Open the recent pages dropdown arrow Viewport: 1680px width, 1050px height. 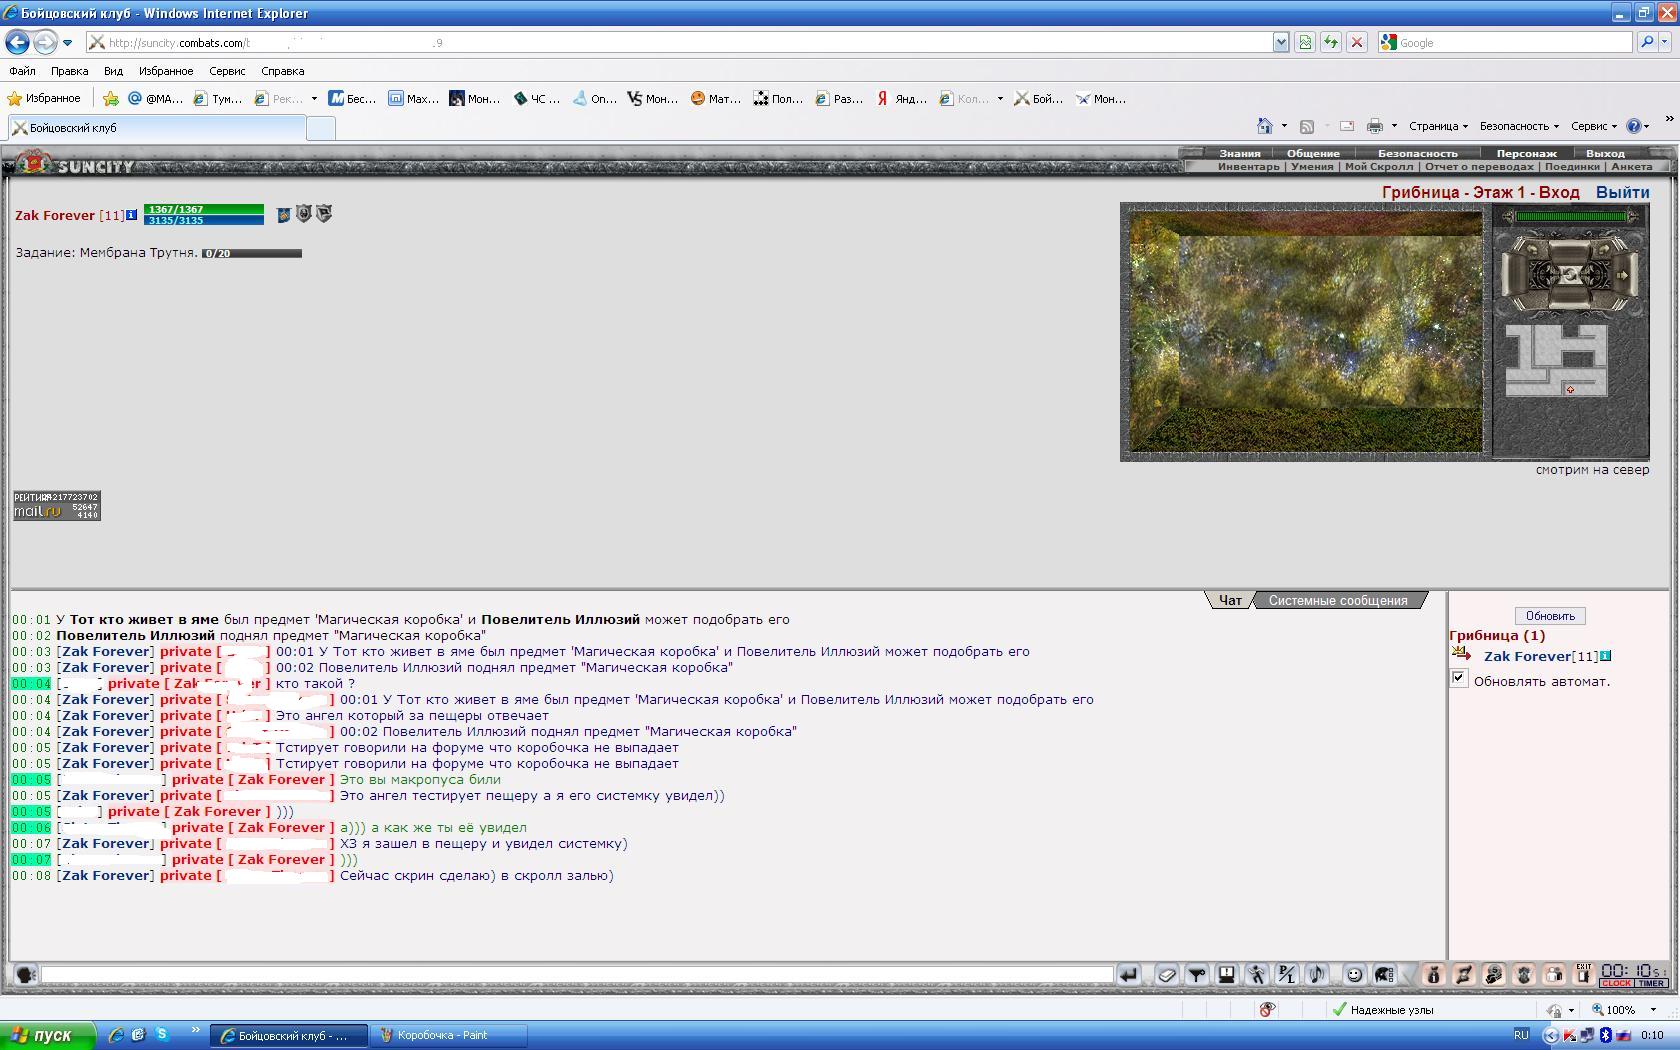coord(67,42)
